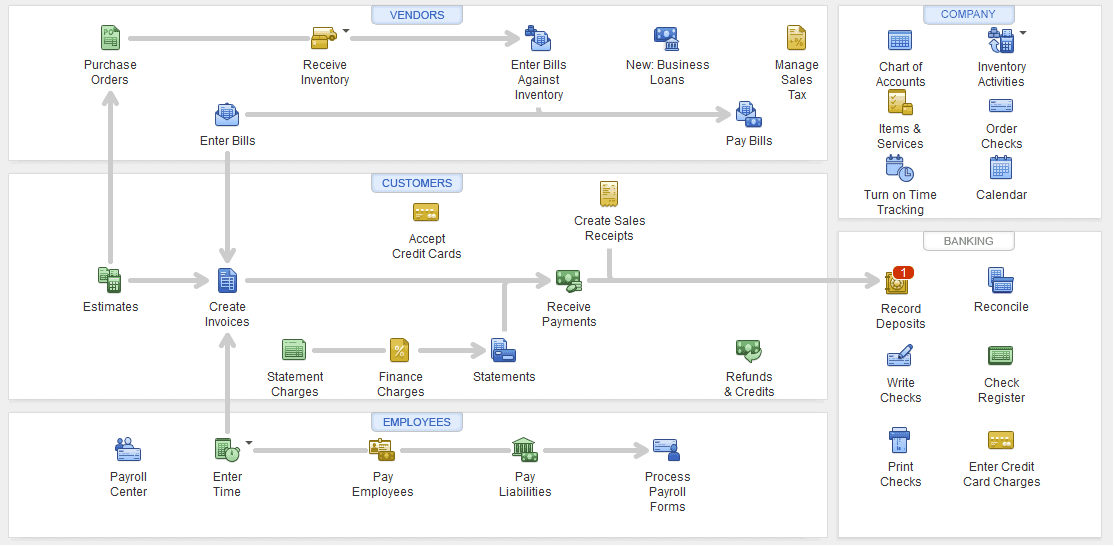Expand the Receive Inventory dropdown arrow
Viewport: 1114px width, 546px height.
tap(346, 31)
